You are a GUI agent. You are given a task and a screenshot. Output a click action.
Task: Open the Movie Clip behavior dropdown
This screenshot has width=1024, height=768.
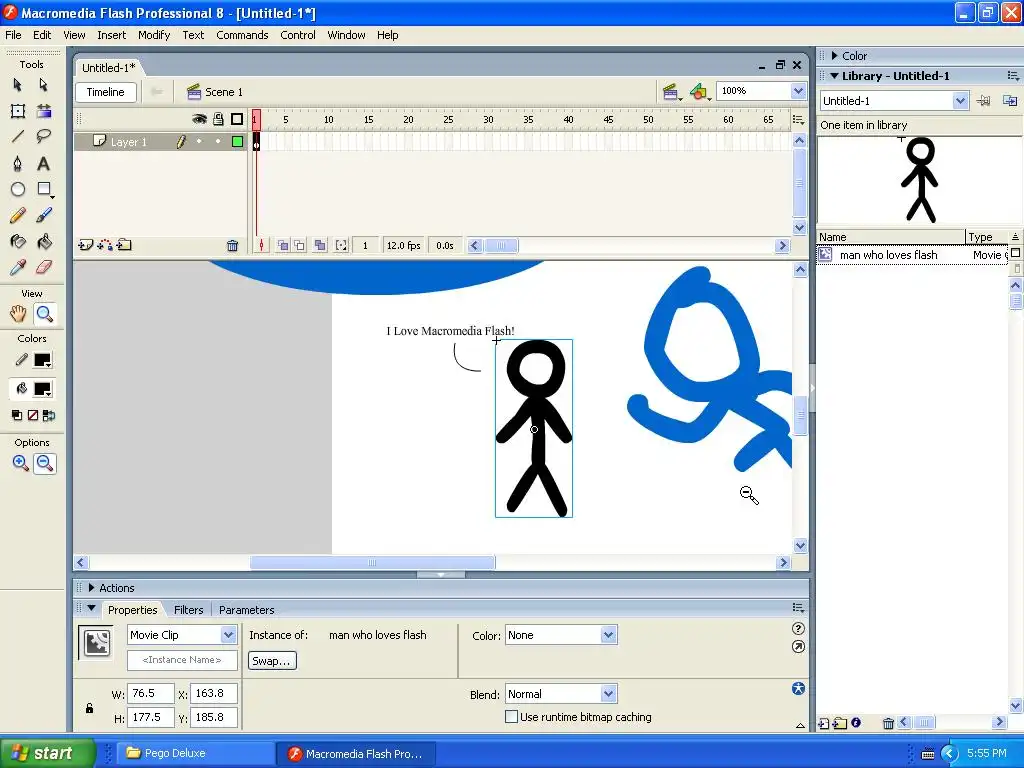tap(228, 635)
